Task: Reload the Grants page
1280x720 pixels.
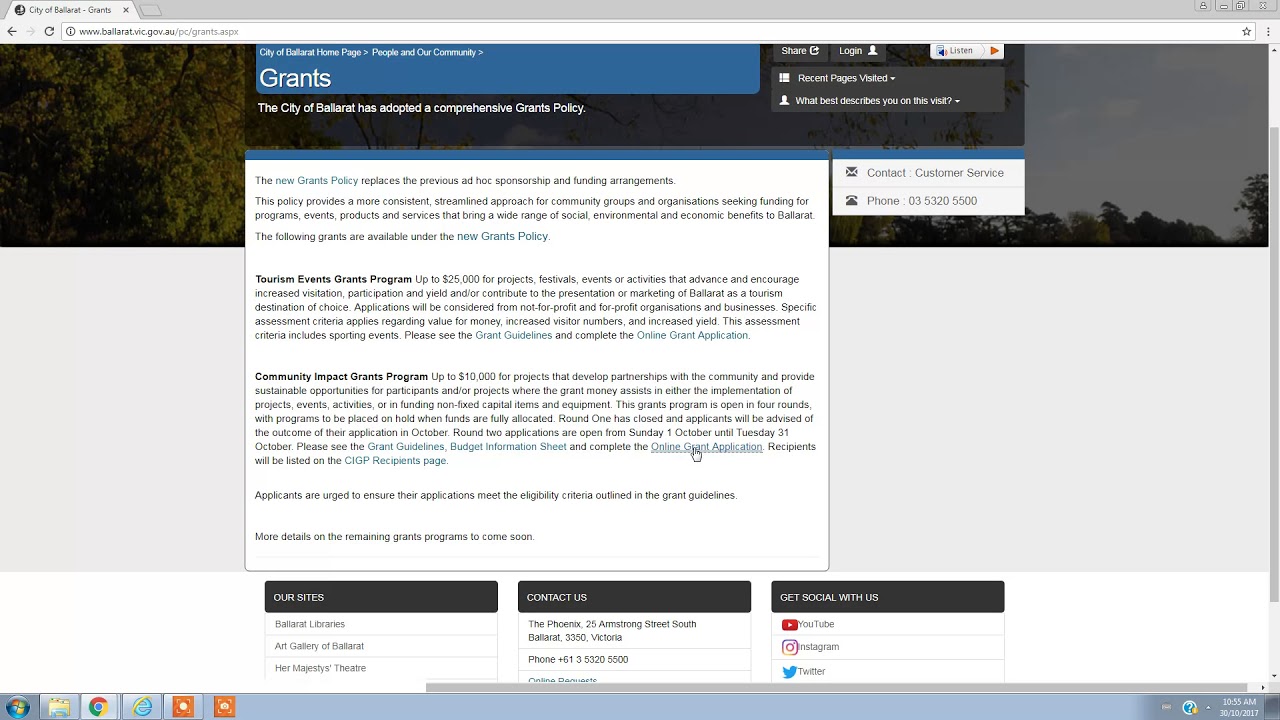Action: (x=49, y=31)
